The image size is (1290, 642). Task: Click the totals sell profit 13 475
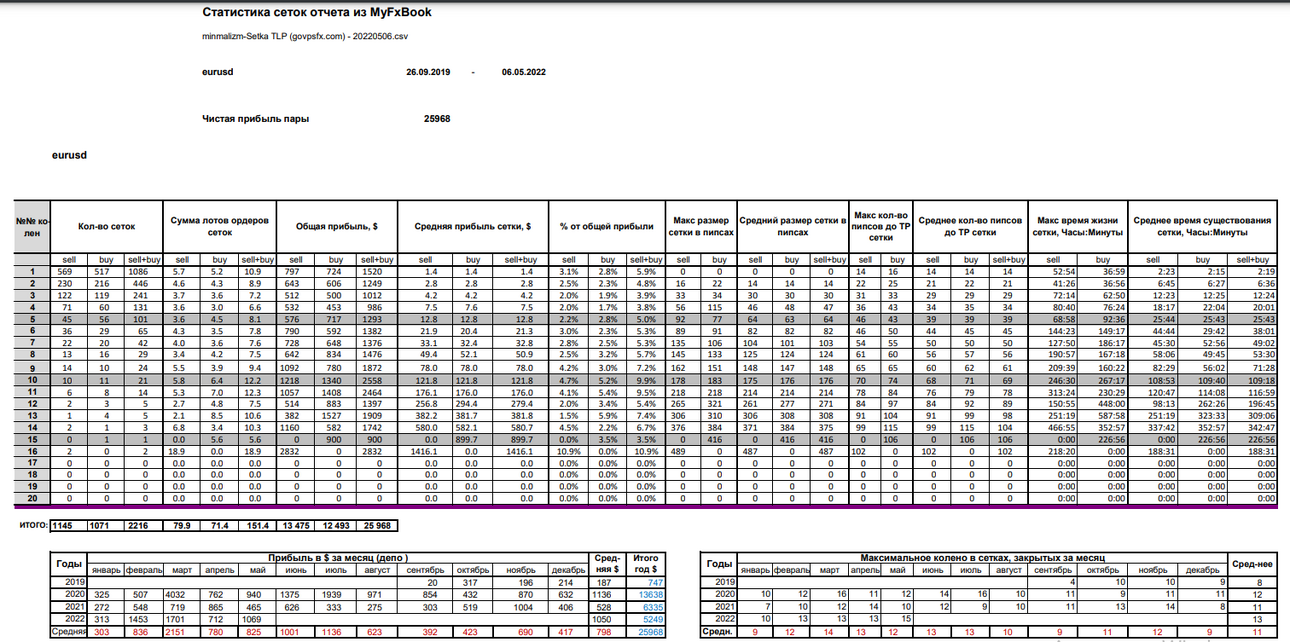(x=295, y=524)
